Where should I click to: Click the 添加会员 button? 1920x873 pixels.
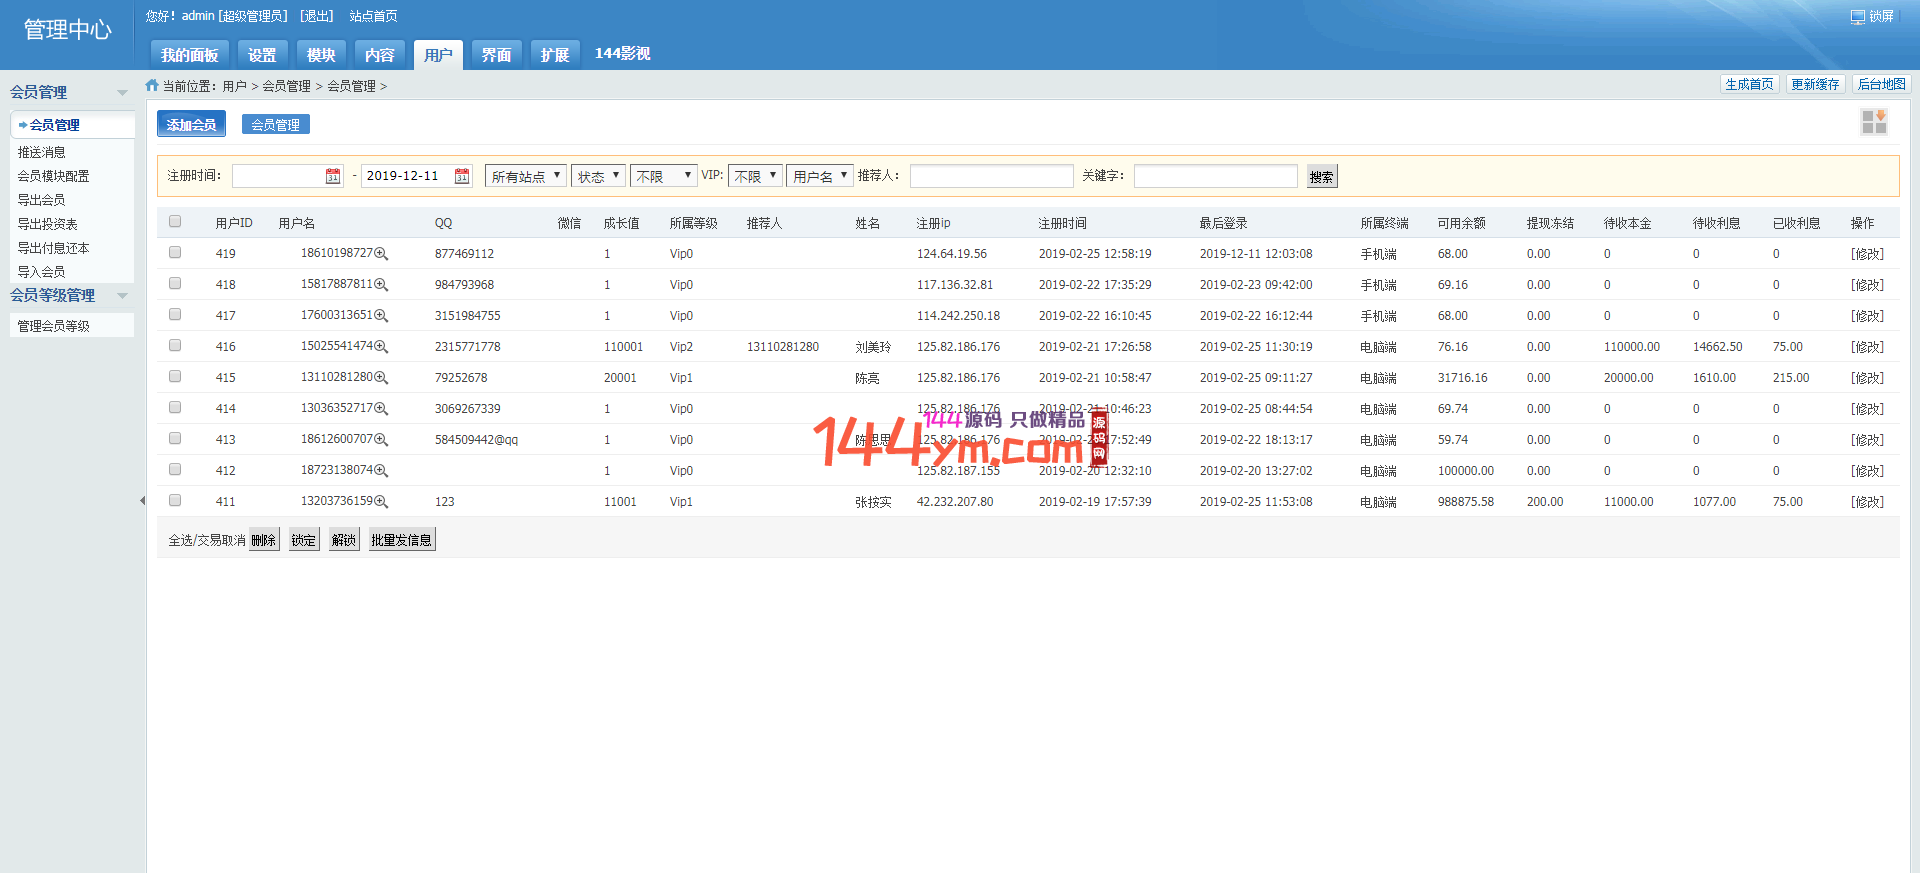(191, 125)
